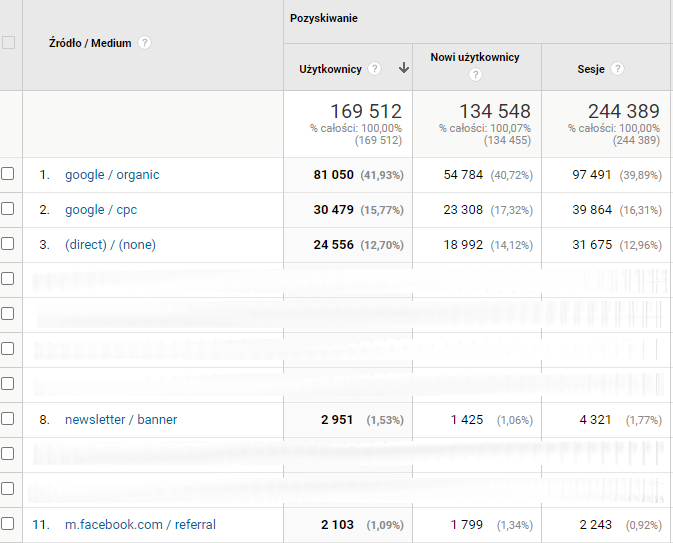Screen dimensions: 673x543
Task: Check the newsletter / banner row checkbox
Action: point(8,419)
